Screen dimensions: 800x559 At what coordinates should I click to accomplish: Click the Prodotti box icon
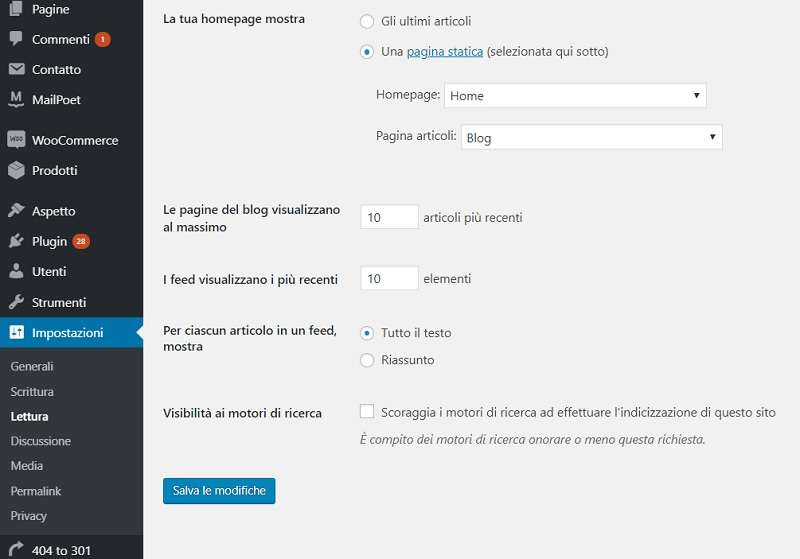pyautogui.click(x=15, y=171)
